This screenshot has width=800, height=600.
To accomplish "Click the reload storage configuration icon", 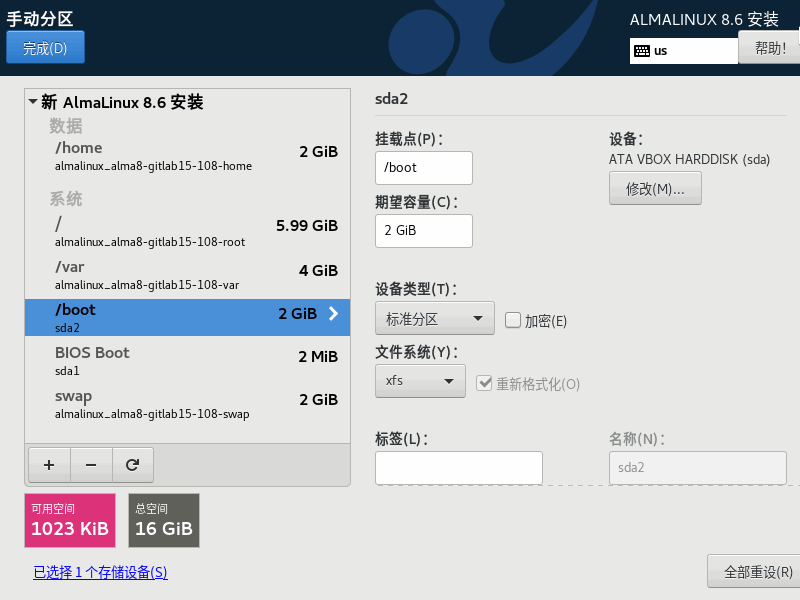I will (x=133, y=465).
